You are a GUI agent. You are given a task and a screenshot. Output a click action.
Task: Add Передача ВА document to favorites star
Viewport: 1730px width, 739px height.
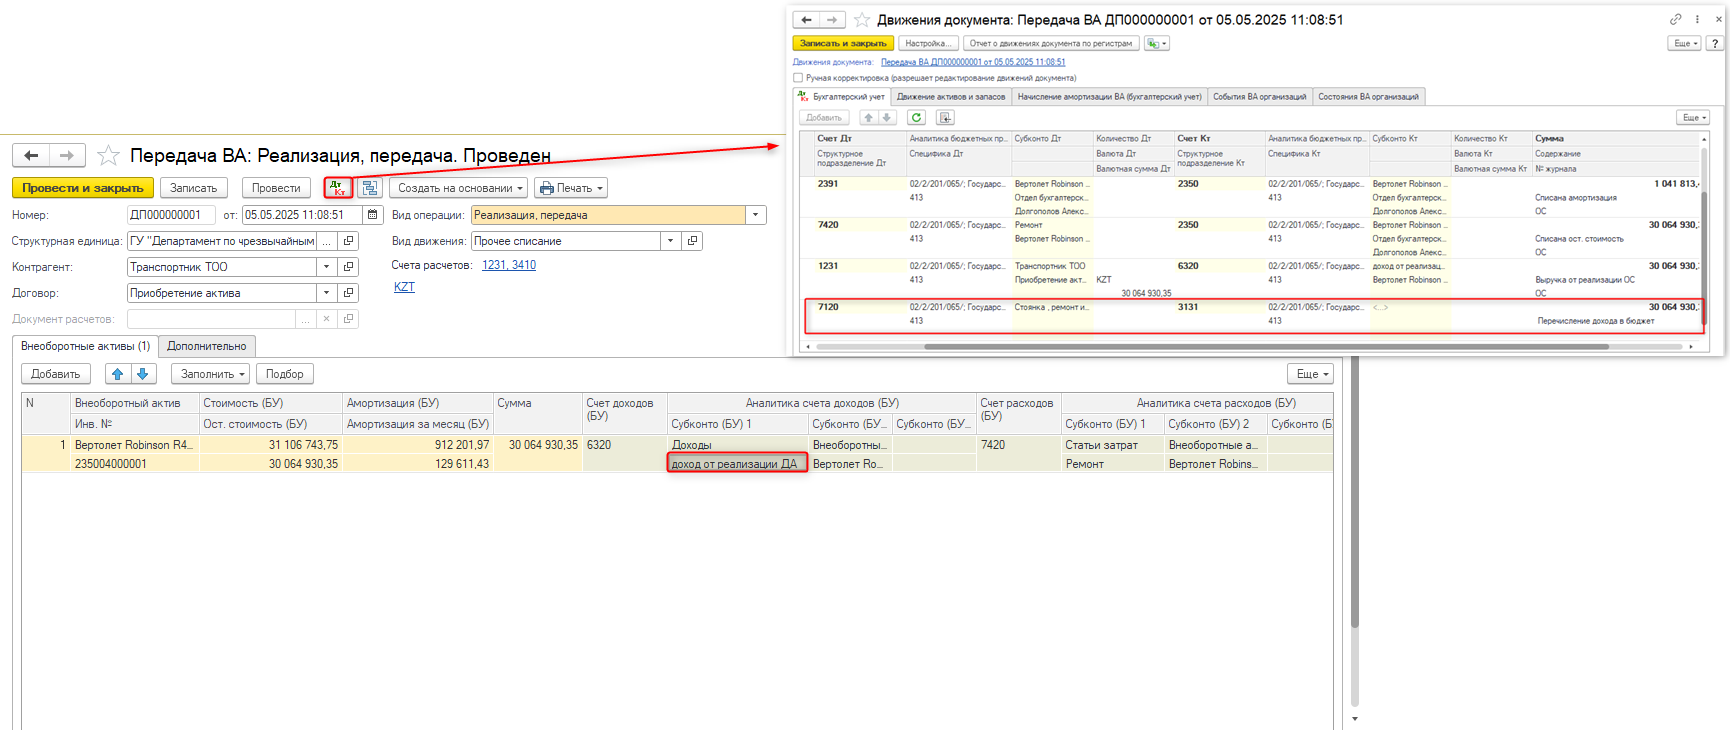click(108, 155)
